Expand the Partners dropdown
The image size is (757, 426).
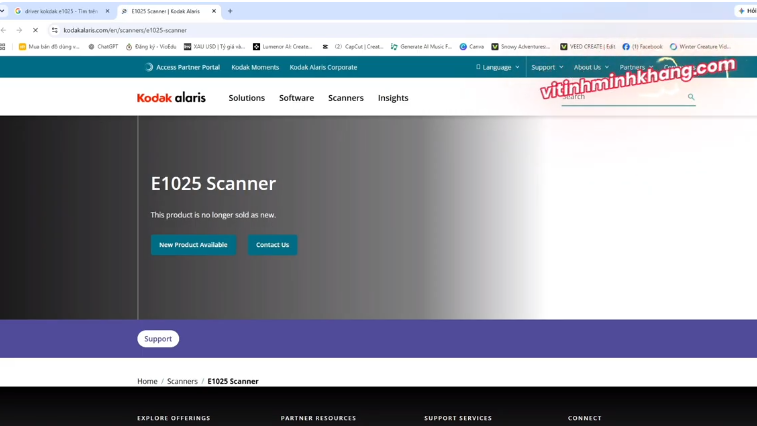(636, 67)
